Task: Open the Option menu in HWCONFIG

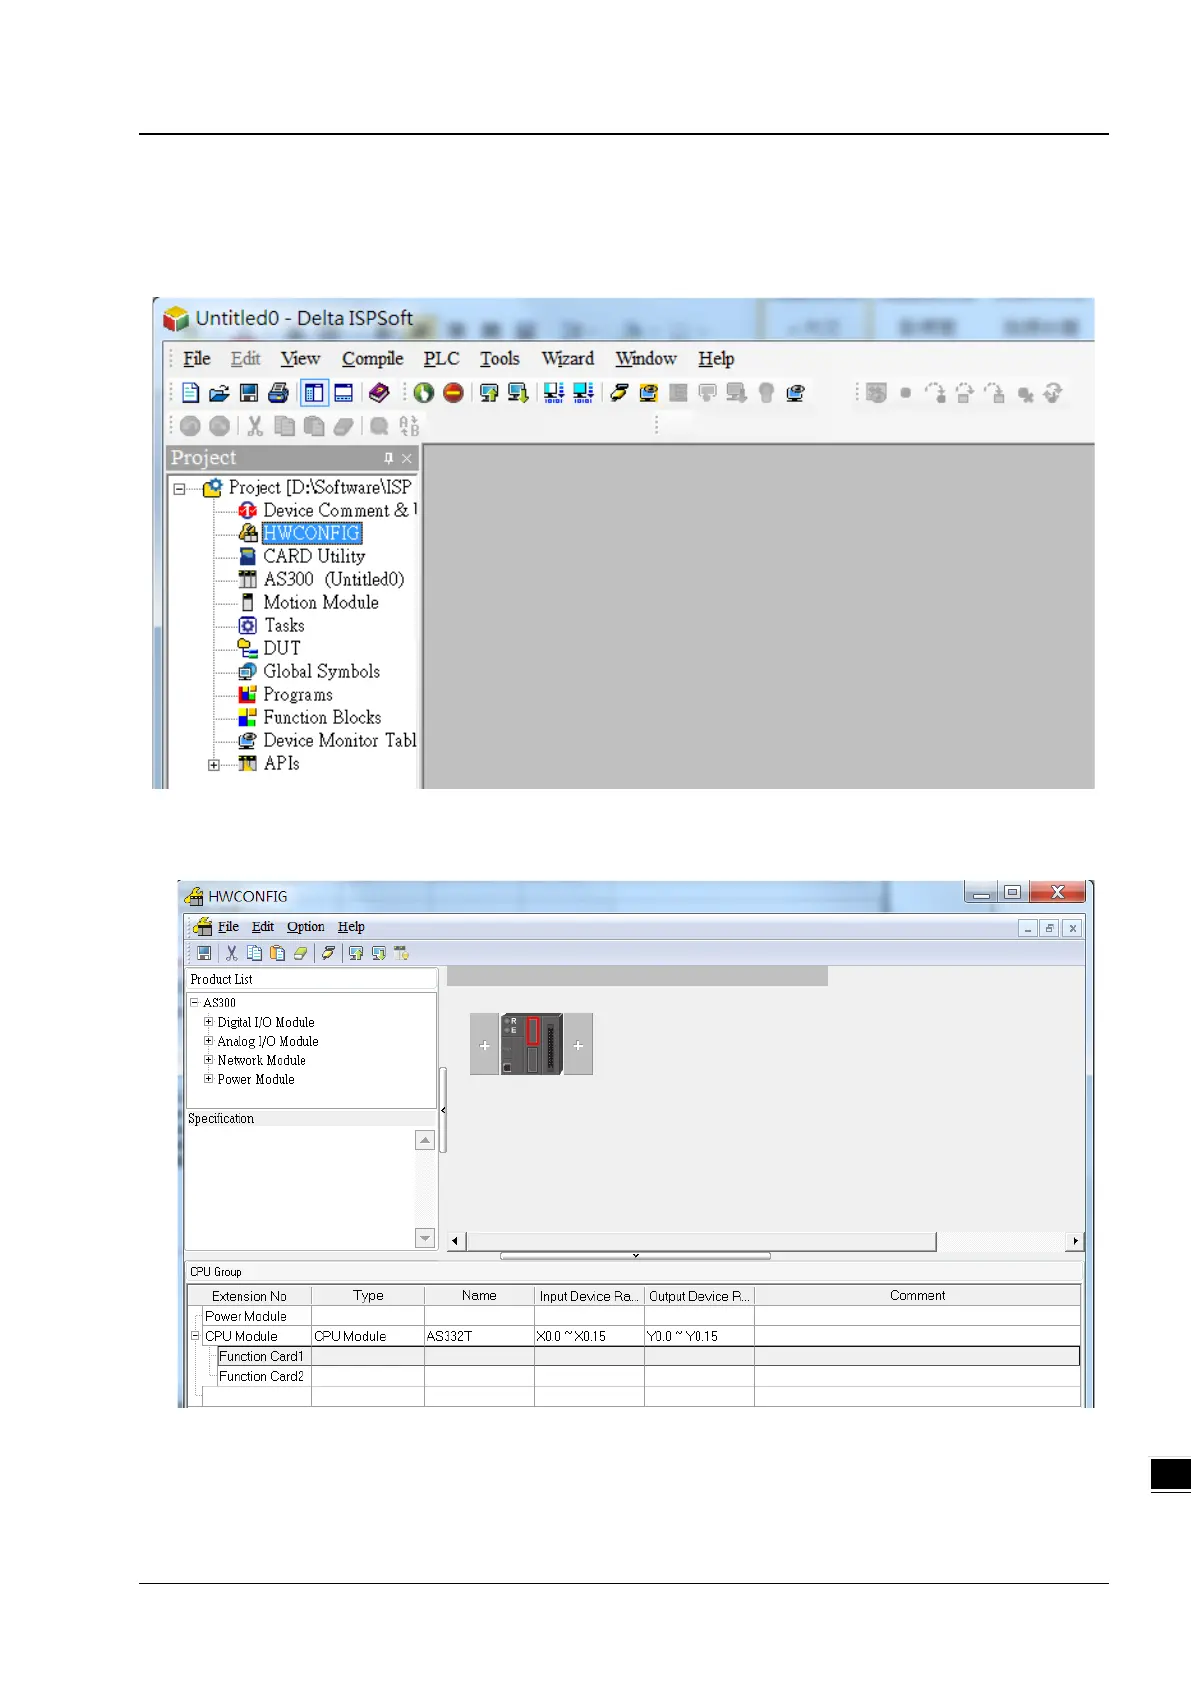Action: 305,927
